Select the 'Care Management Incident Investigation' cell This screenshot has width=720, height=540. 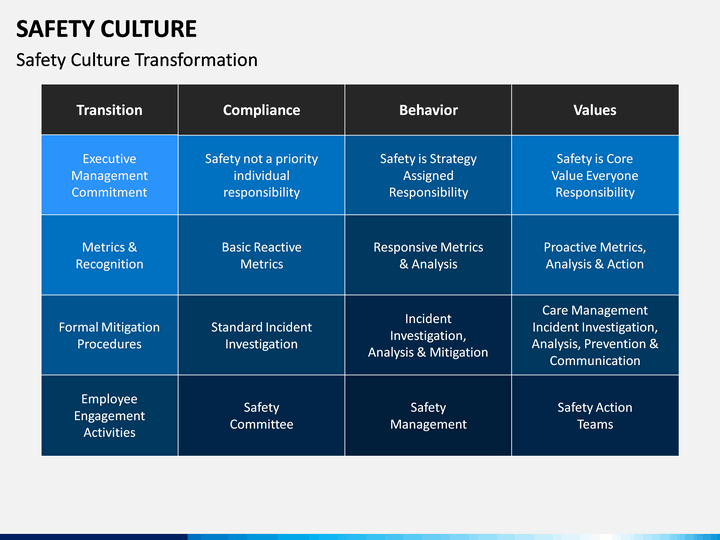(x=595, y=335)
